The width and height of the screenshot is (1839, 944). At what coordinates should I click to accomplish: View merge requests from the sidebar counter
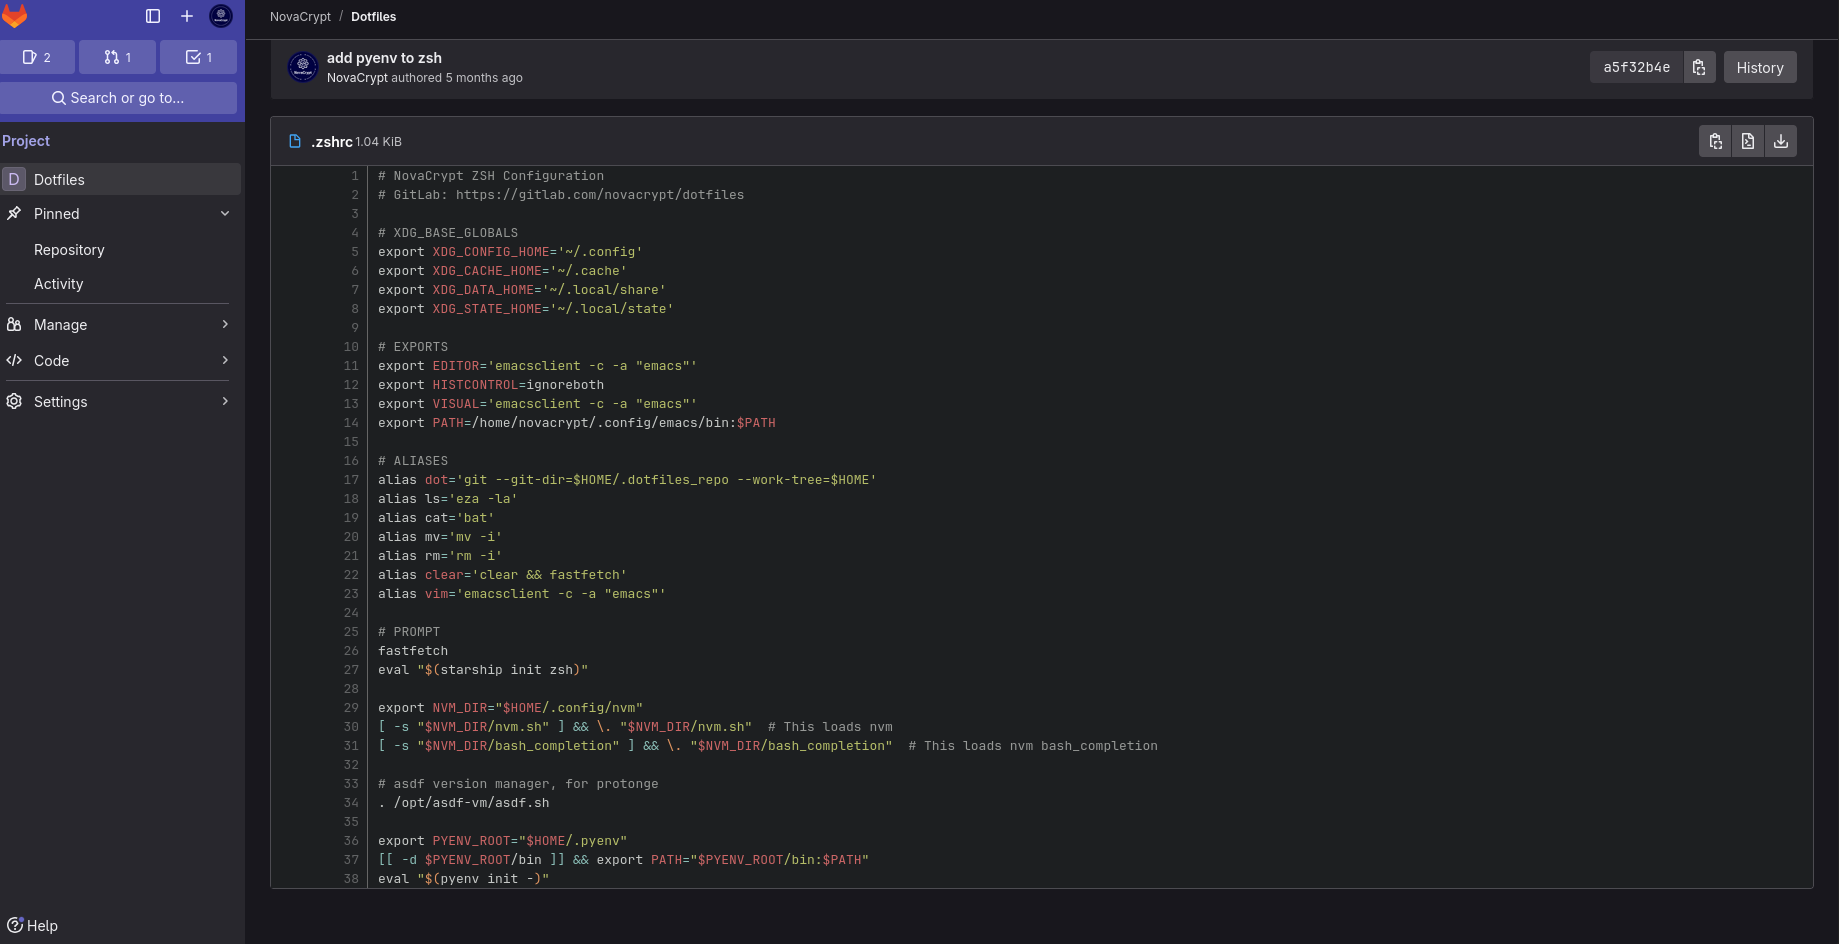click(117, 57)
